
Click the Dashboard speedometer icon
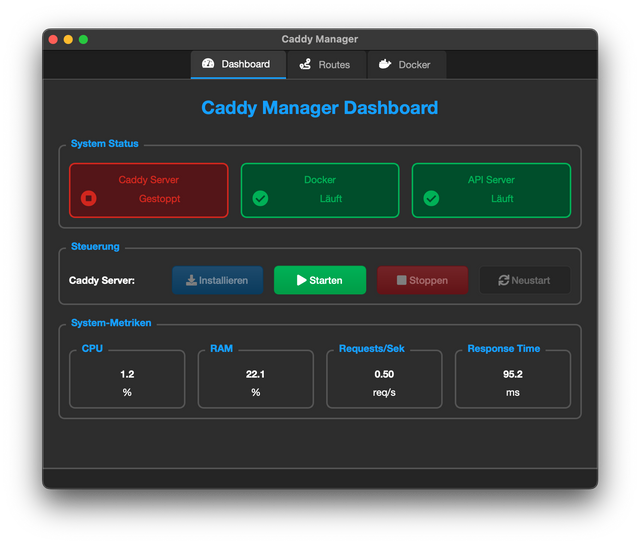(x=208, y=64)
